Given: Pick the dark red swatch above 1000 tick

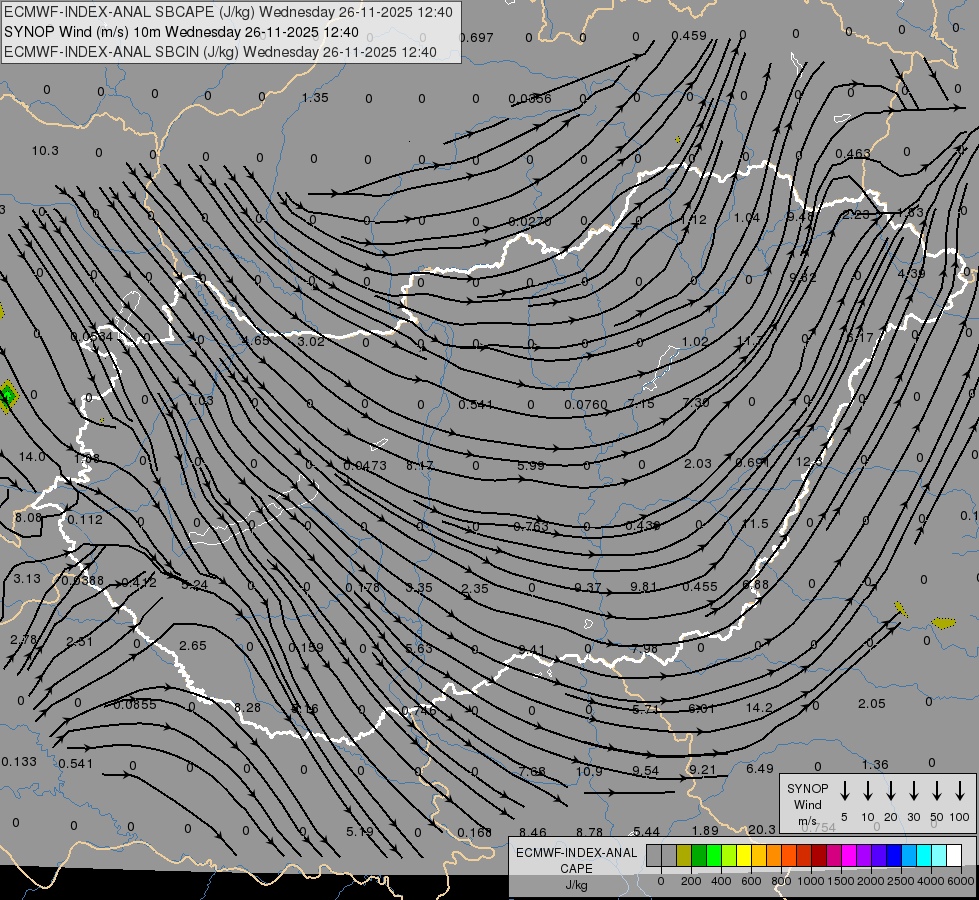Looking at the screenshot, I should coord(819,856).
